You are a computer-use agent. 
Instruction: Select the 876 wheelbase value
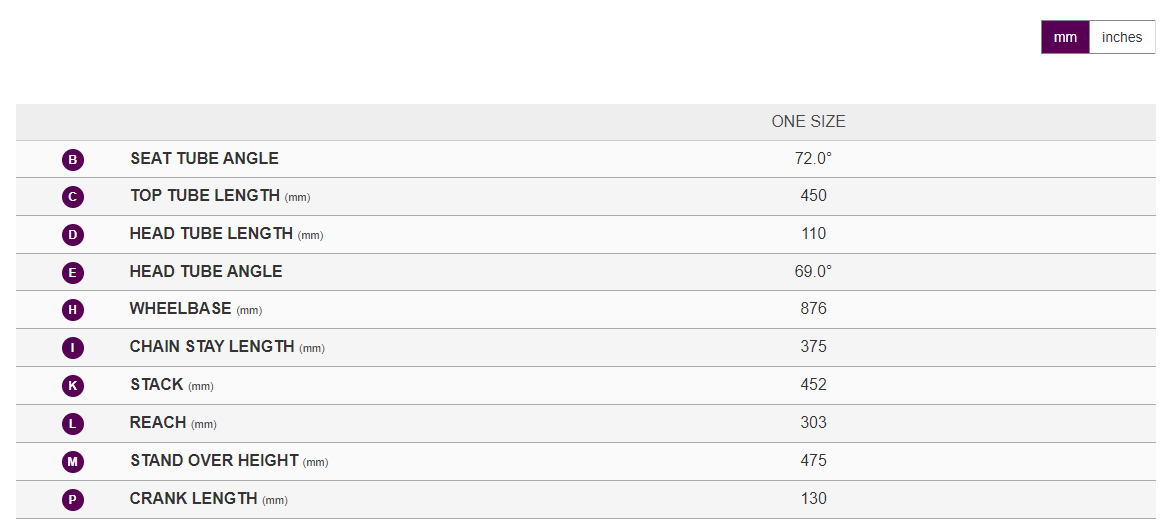813,309
